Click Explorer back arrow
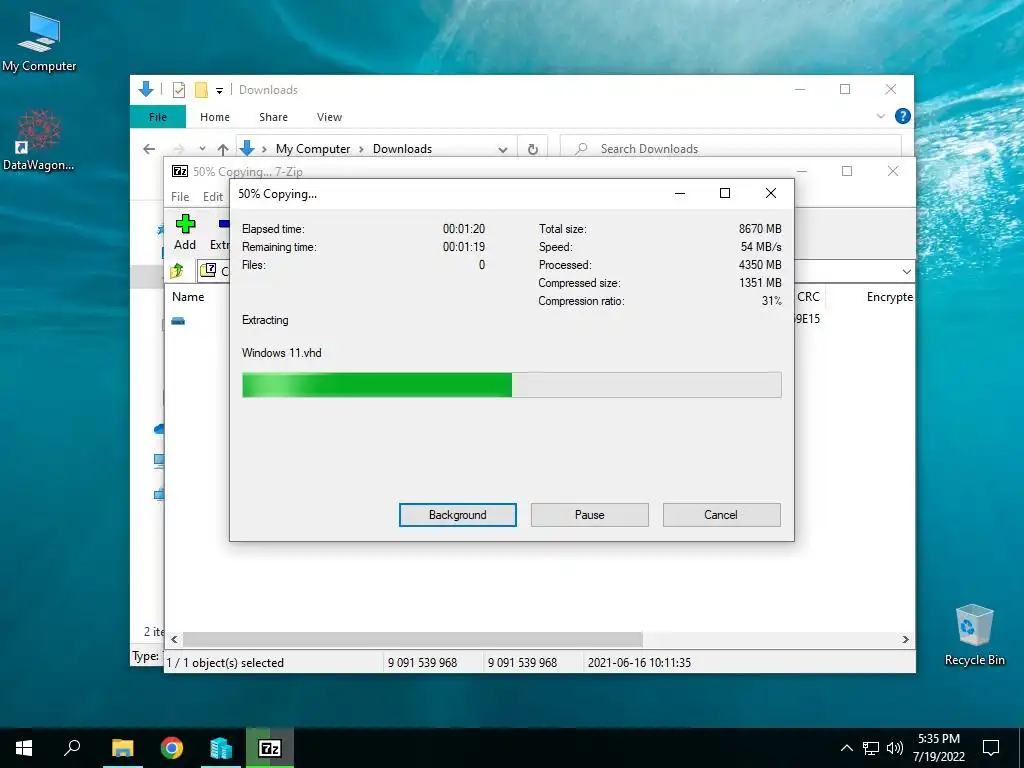 (149, 149)
